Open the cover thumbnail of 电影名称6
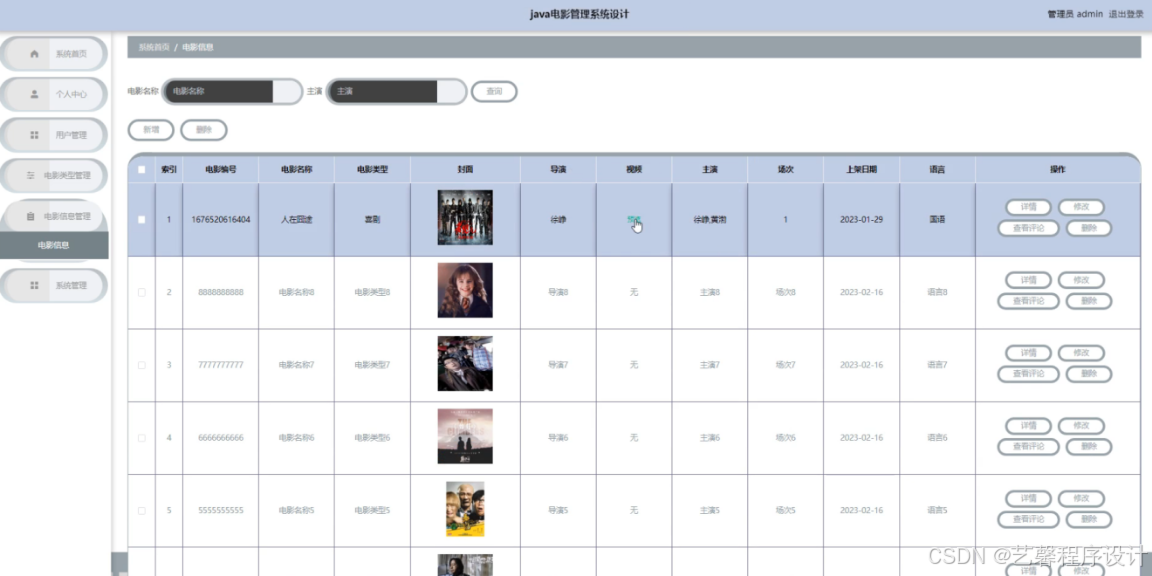This screenshot has width=1152, height=576. point(465,436)
